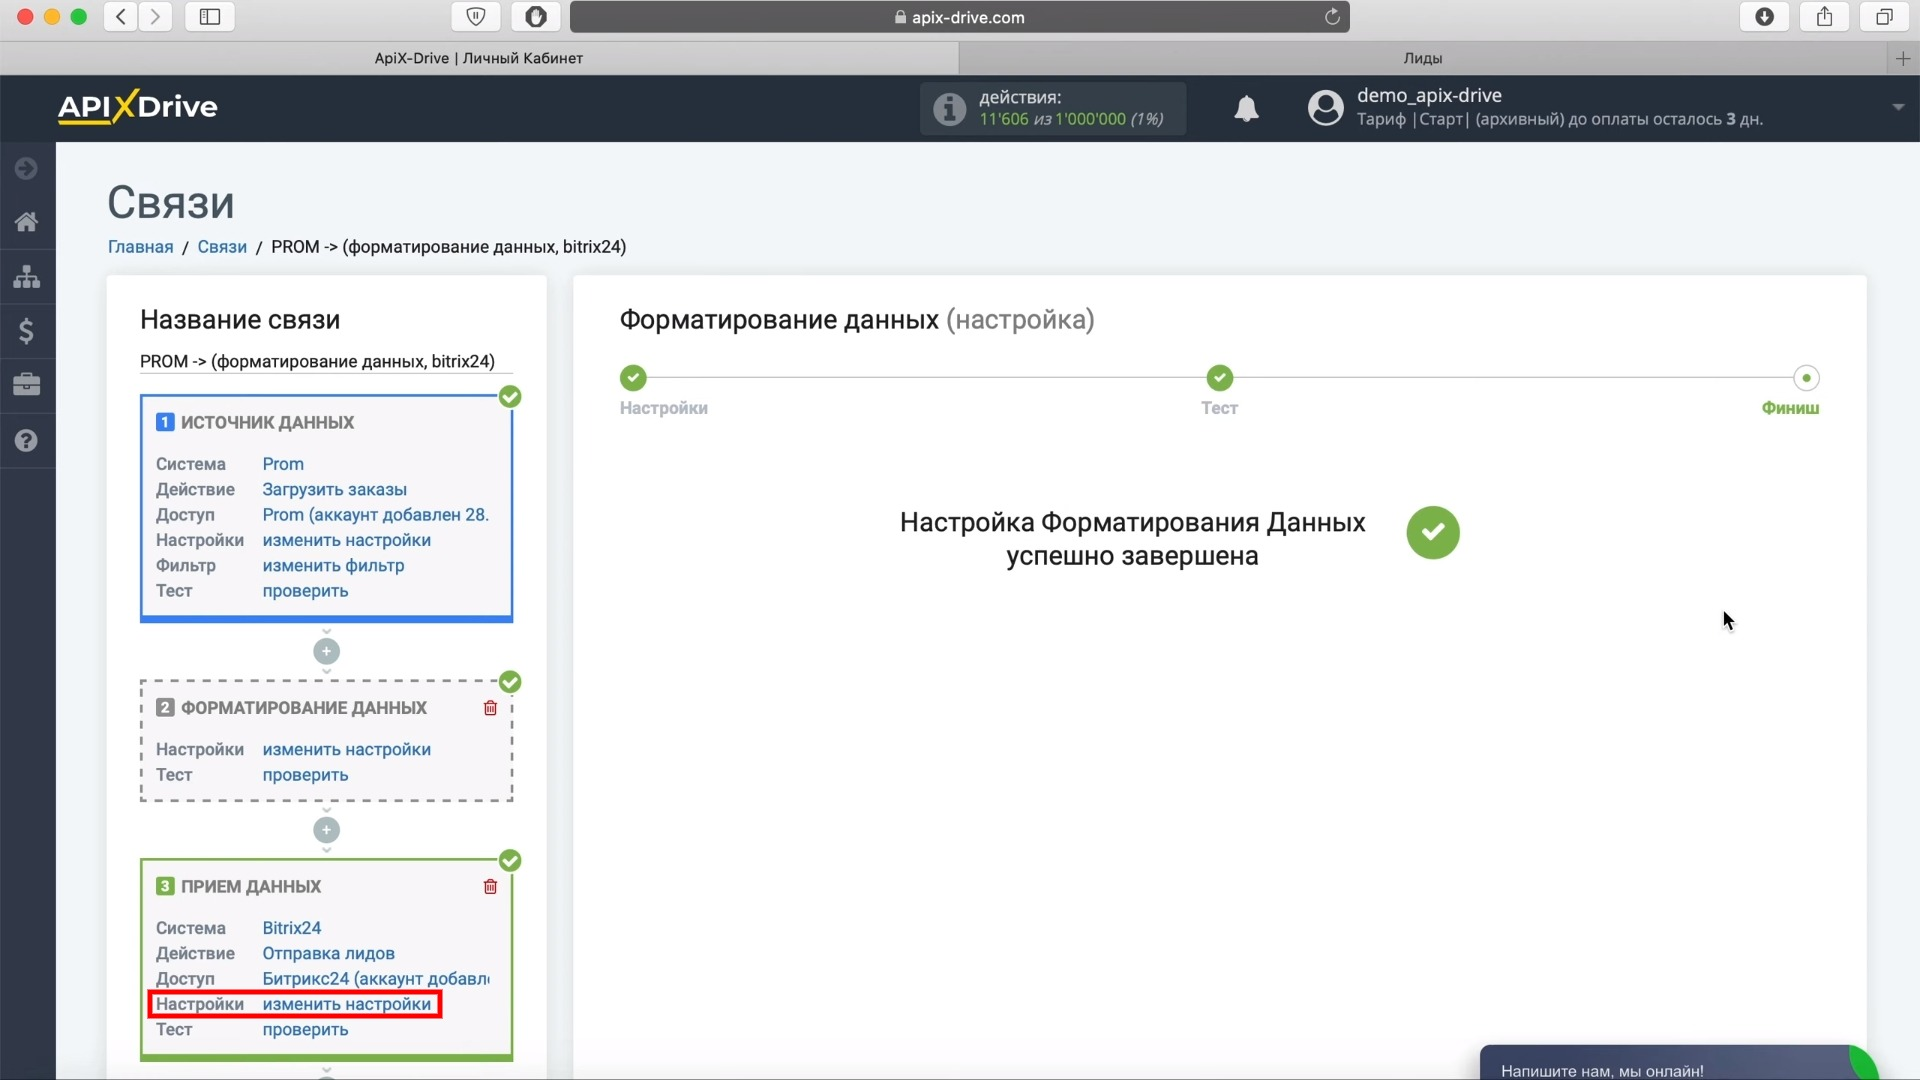Click проверить in Форматирование данных block

[x=305, y=775]
